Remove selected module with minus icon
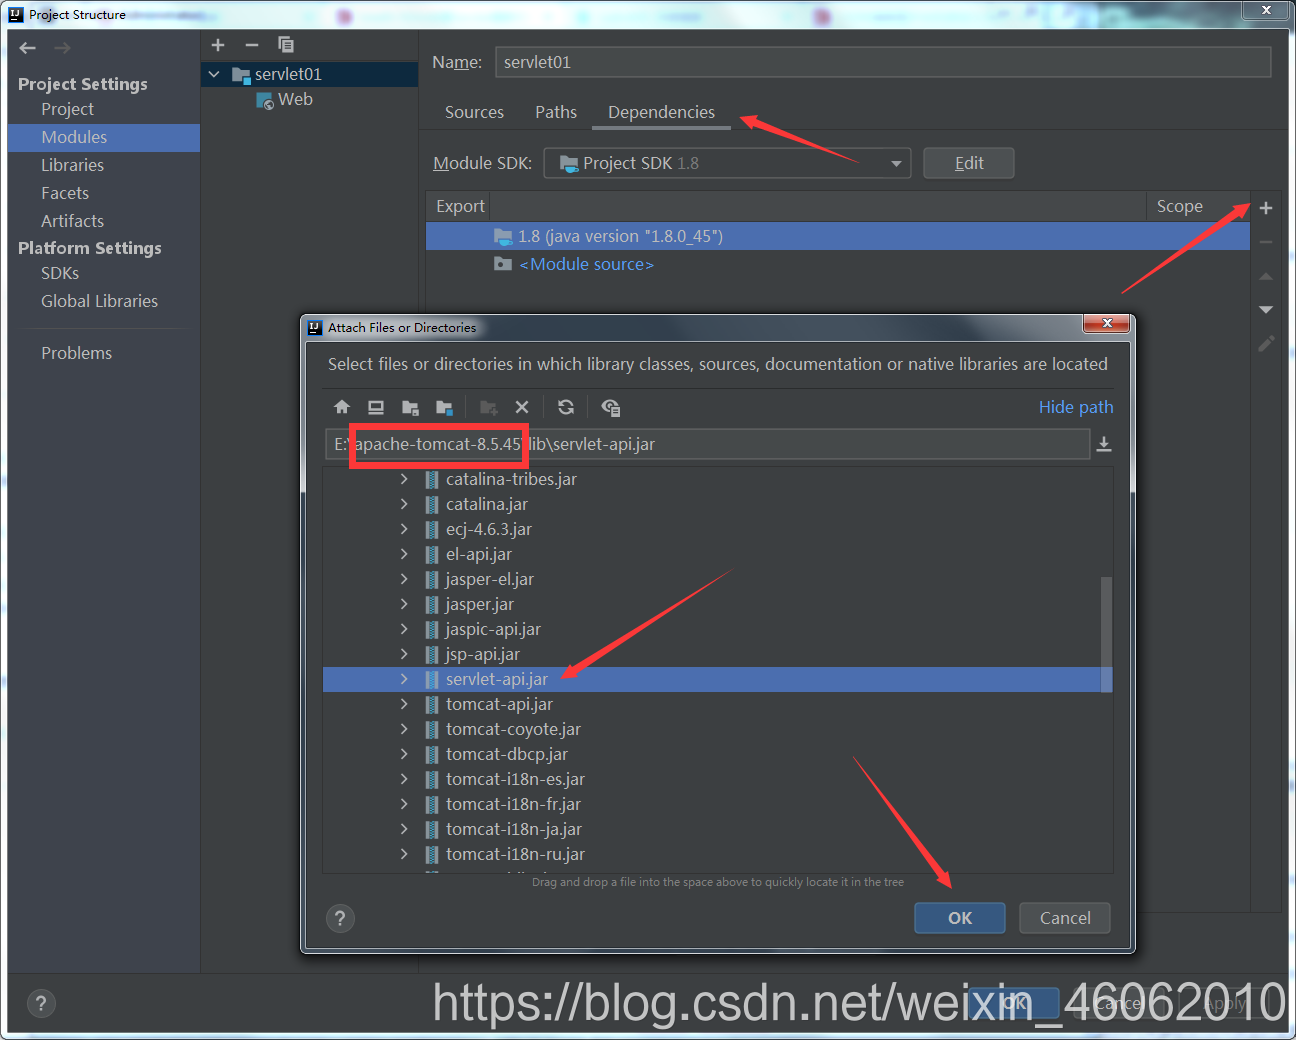 252,45
